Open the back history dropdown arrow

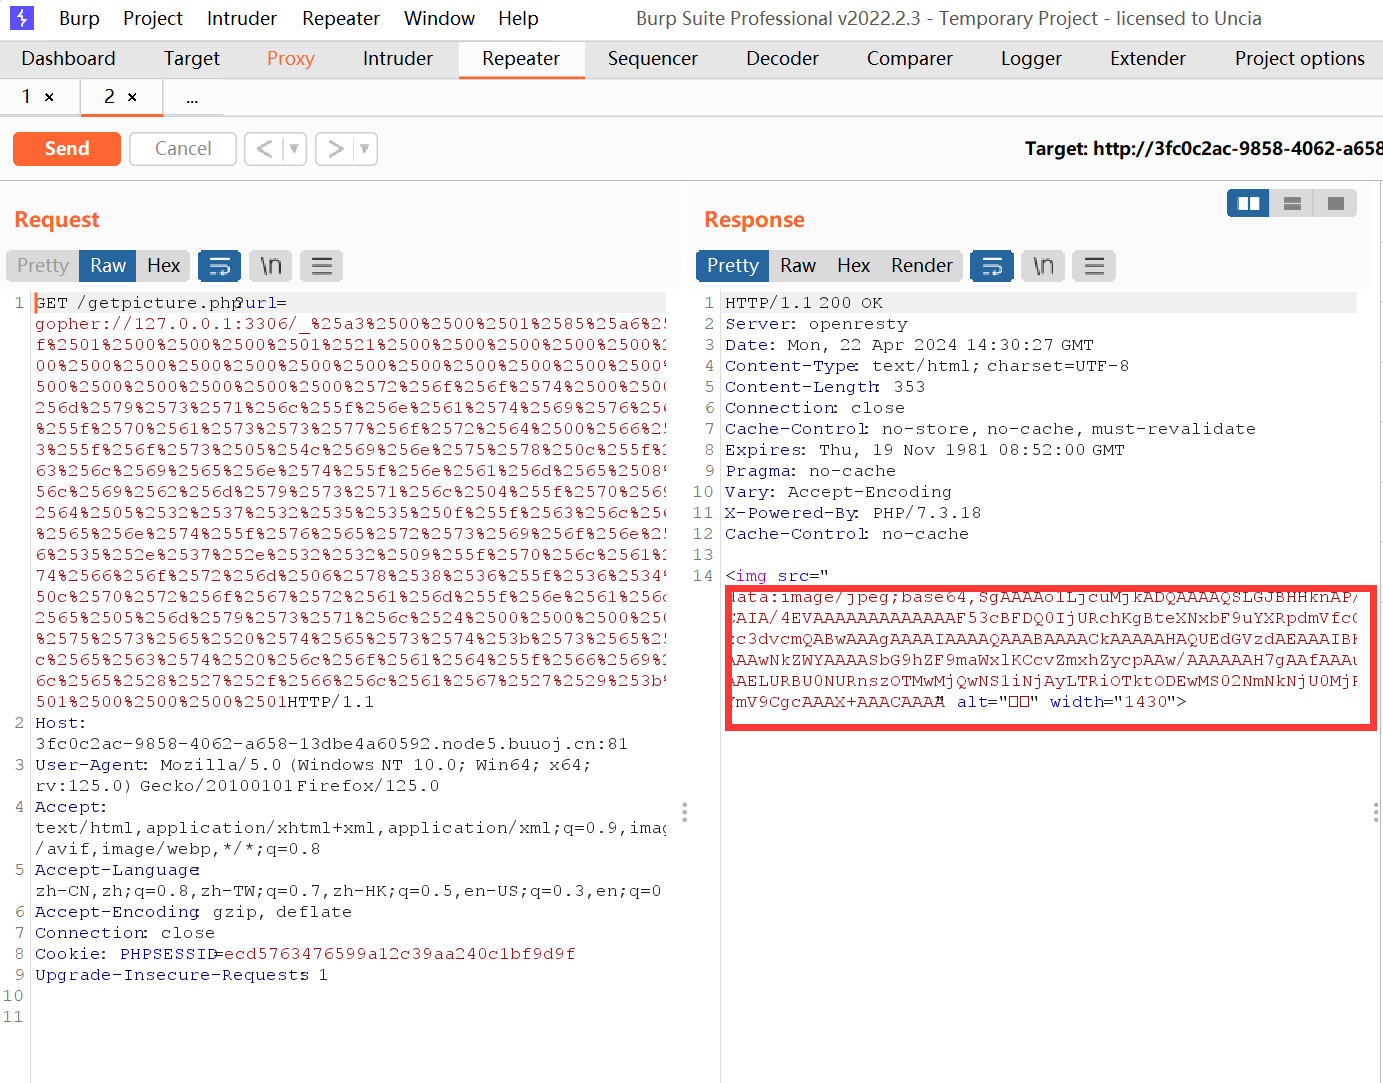(x=294, y=149)
